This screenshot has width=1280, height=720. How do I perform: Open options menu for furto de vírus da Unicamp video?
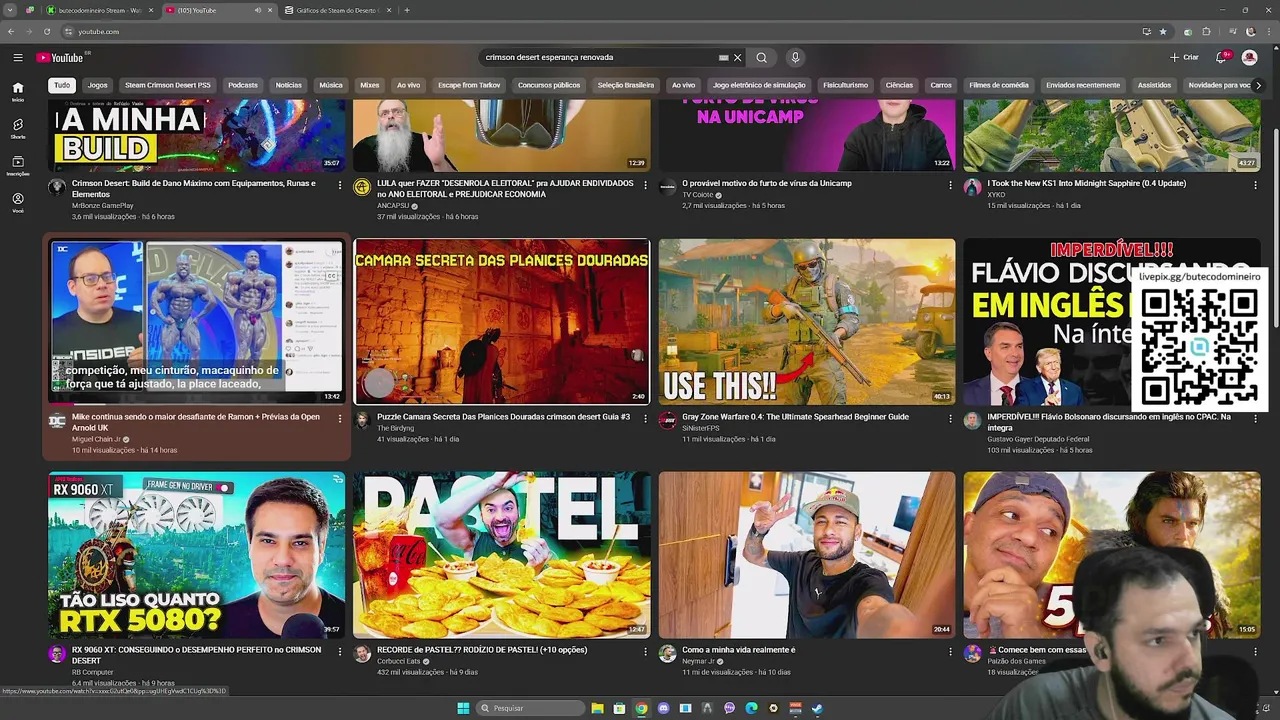pyautogui.click(x=950, y=185)
